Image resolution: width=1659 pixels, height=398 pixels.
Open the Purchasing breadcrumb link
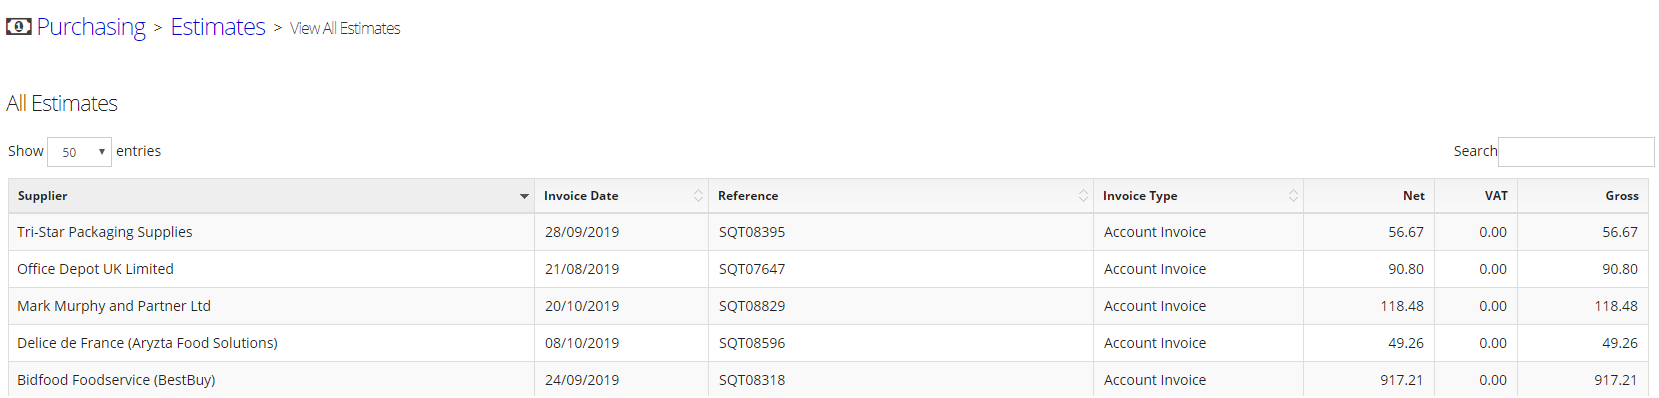point(91,27)
